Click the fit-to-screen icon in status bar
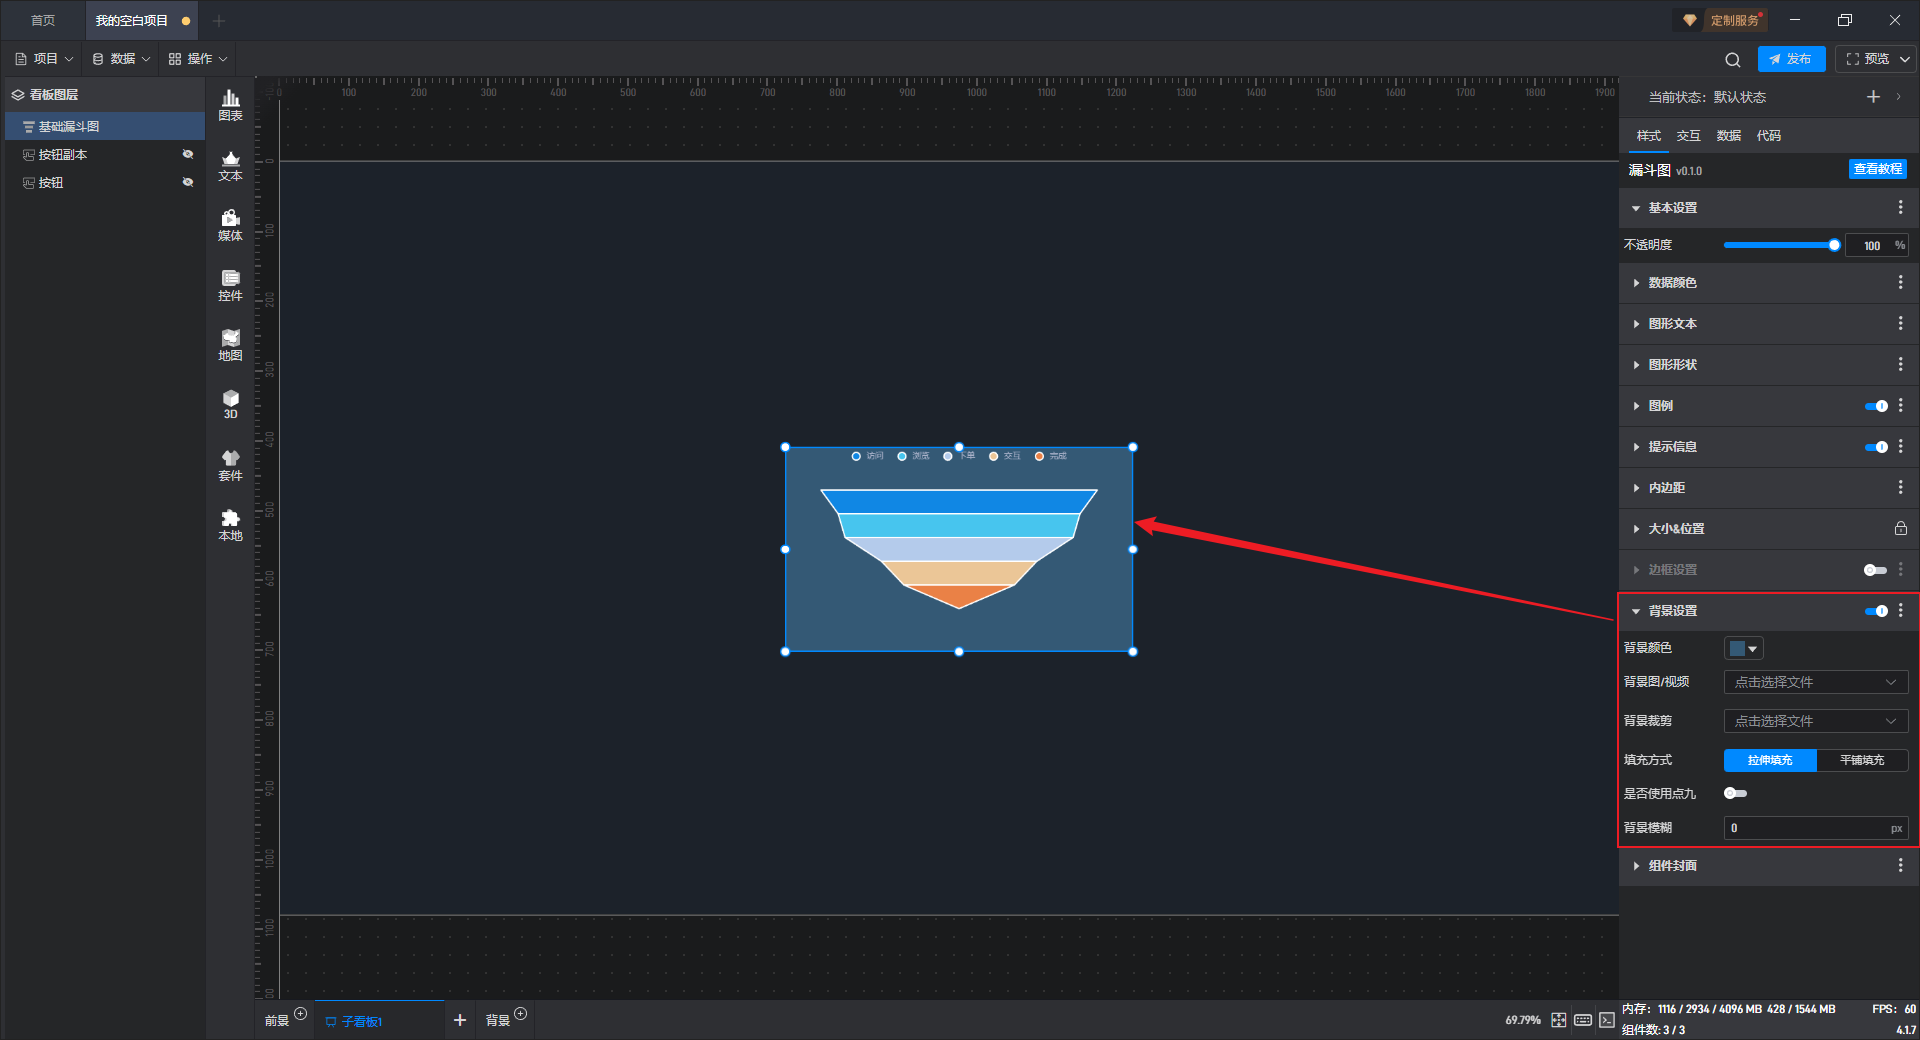Image resolution: width=1920 pixels, height=1040 pixels. click(1559, 1020)
